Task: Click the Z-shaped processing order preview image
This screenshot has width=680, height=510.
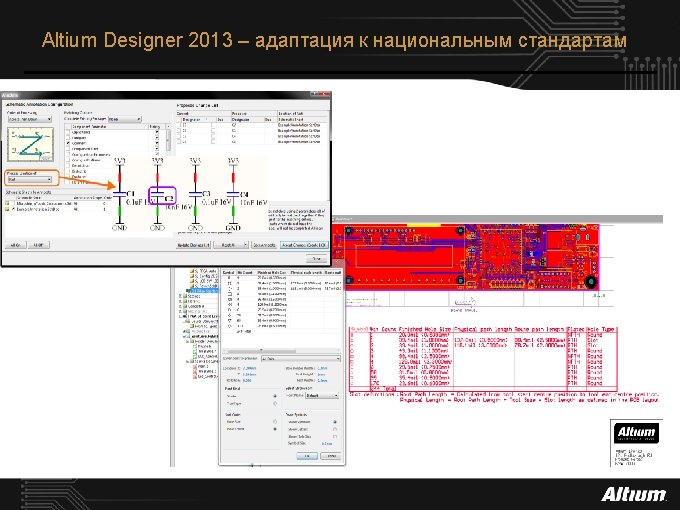Action: pos(30,144)
